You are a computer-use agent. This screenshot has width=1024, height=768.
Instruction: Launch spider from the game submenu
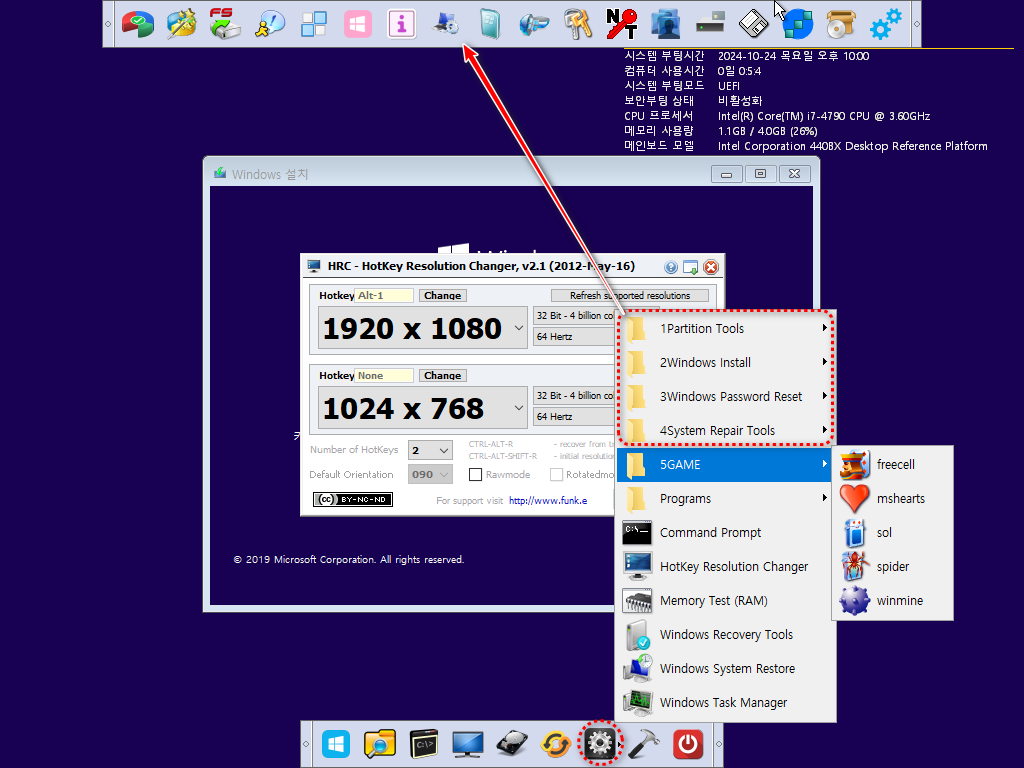(892, 566)
